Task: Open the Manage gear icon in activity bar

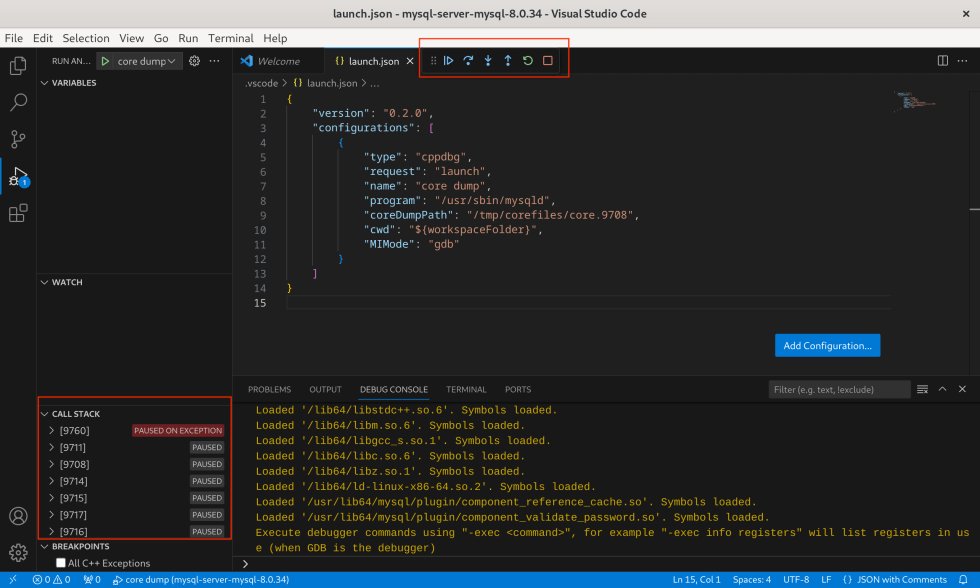Action: point(17,553)
